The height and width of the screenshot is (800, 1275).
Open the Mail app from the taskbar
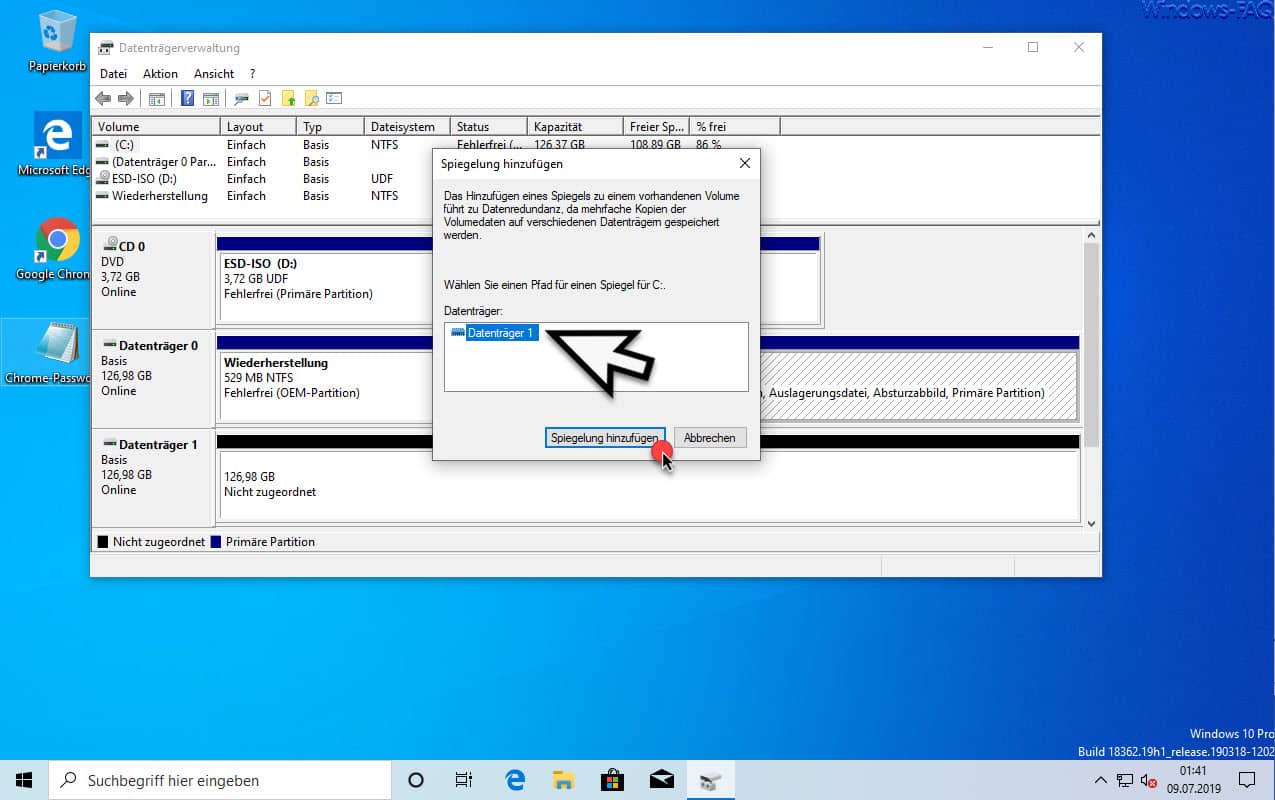[x=661, y=780]
